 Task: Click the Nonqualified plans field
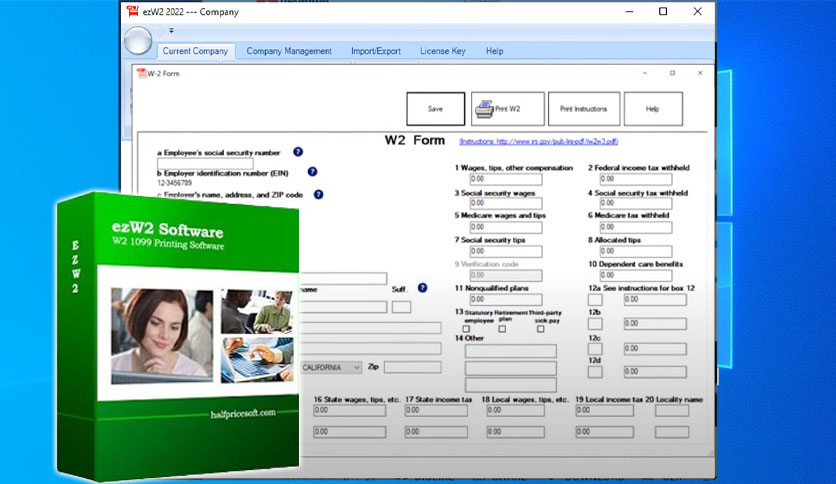click(506, 300)
